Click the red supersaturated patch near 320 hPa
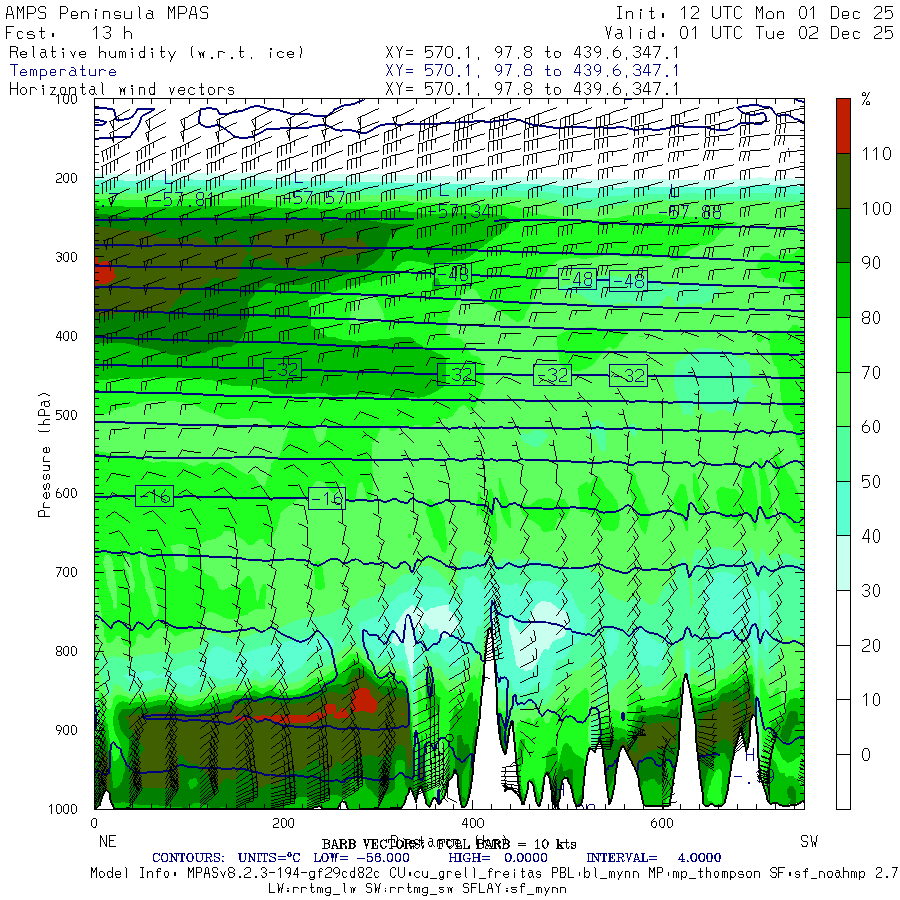900x900 pixels. (x=104, y=272)
